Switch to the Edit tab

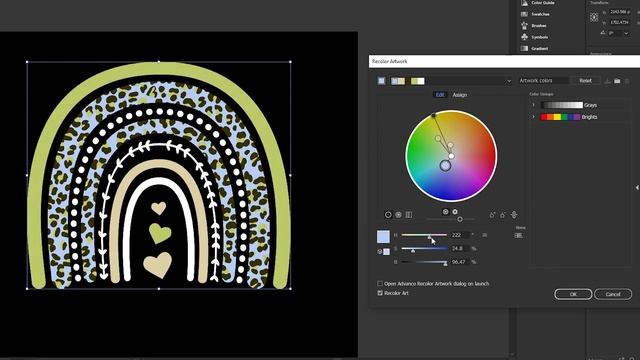point(440,95)
